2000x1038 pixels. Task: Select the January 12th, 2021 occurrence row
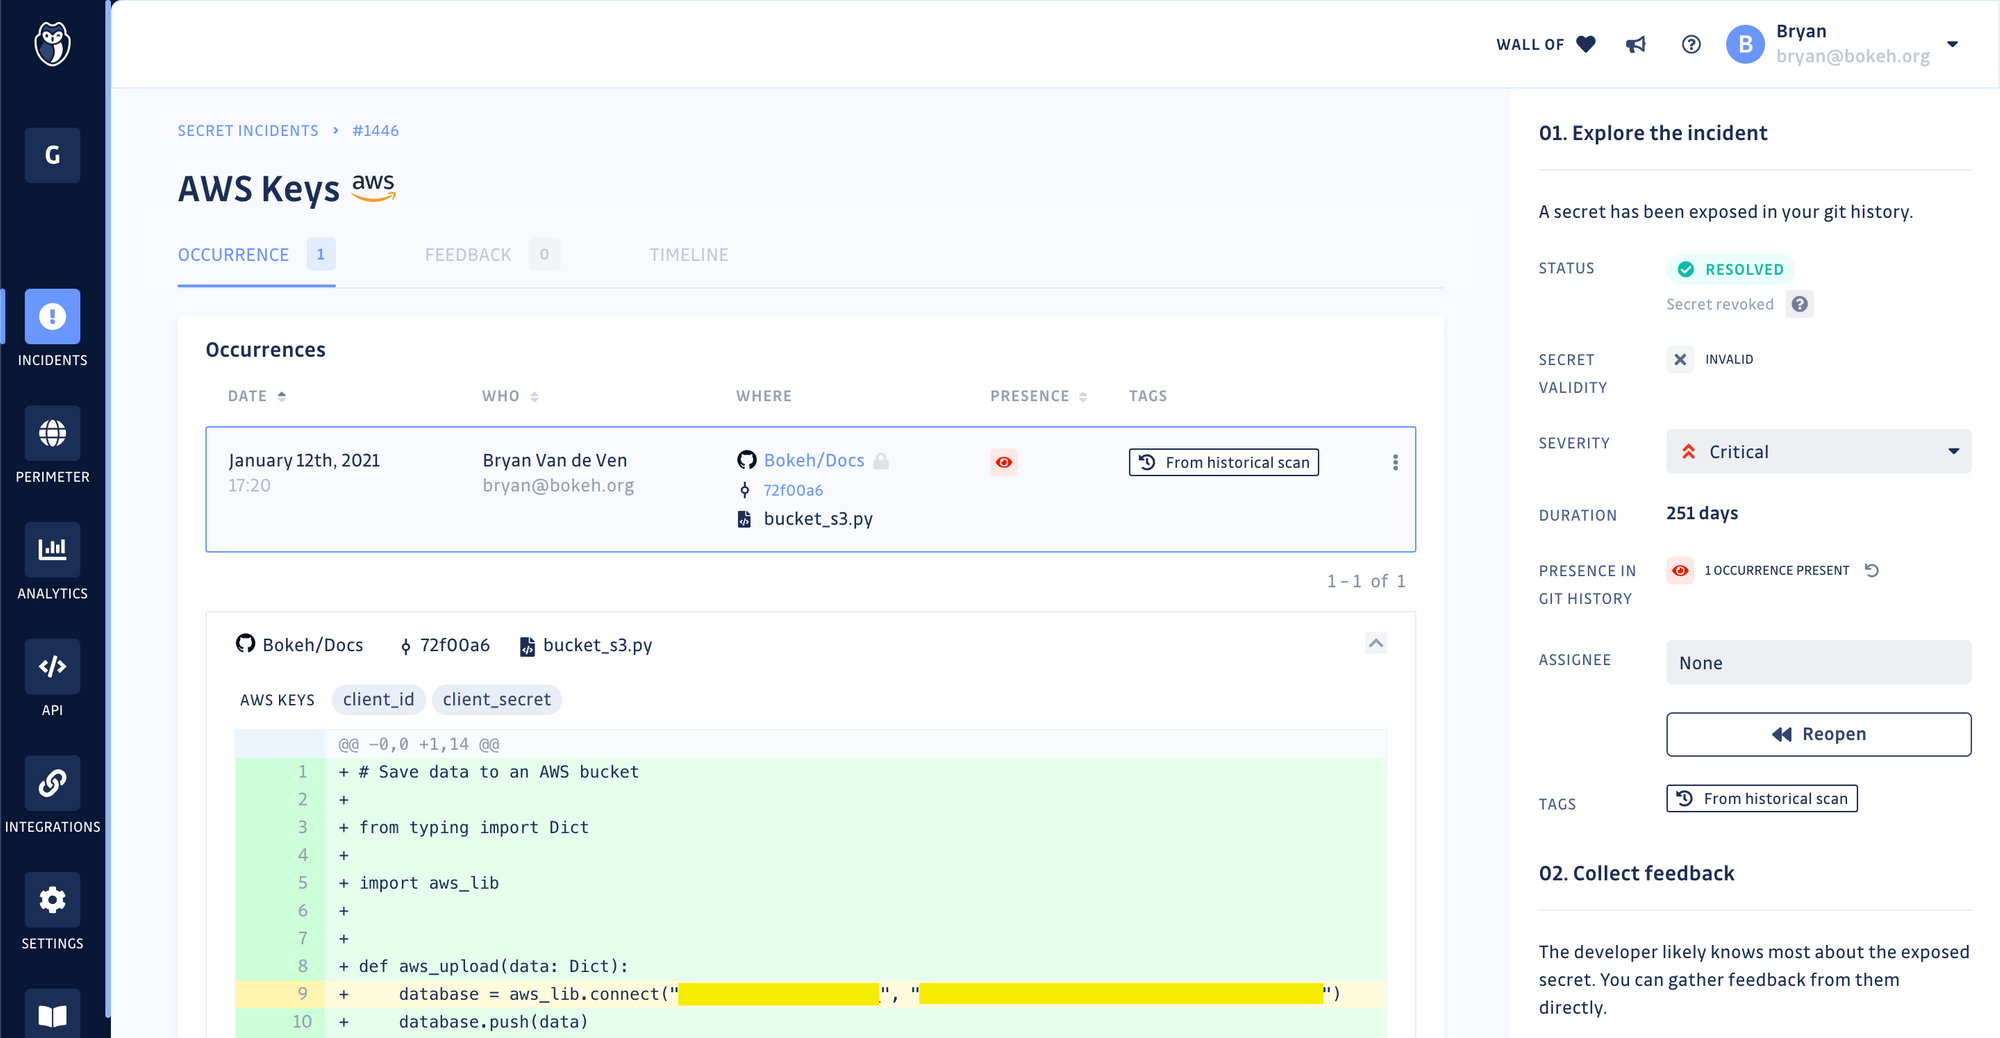tap(810, 489)
